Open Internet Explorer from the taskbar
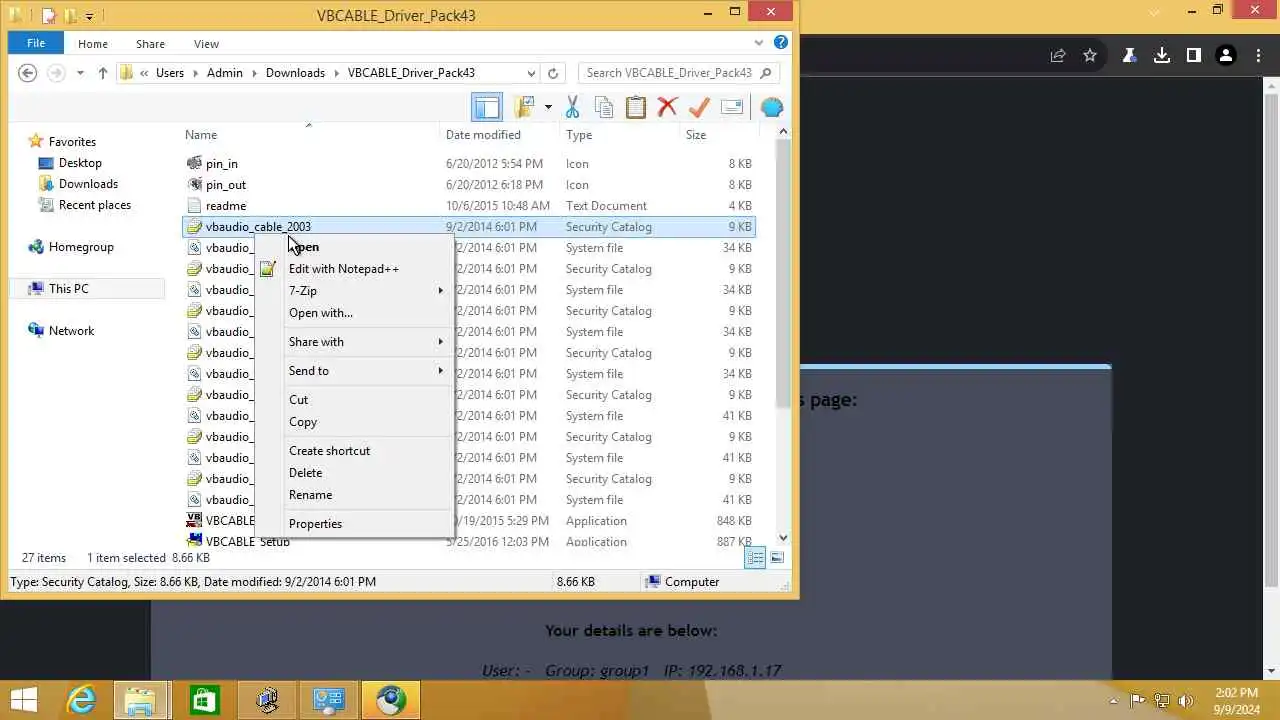 click(x=81, y=700)
